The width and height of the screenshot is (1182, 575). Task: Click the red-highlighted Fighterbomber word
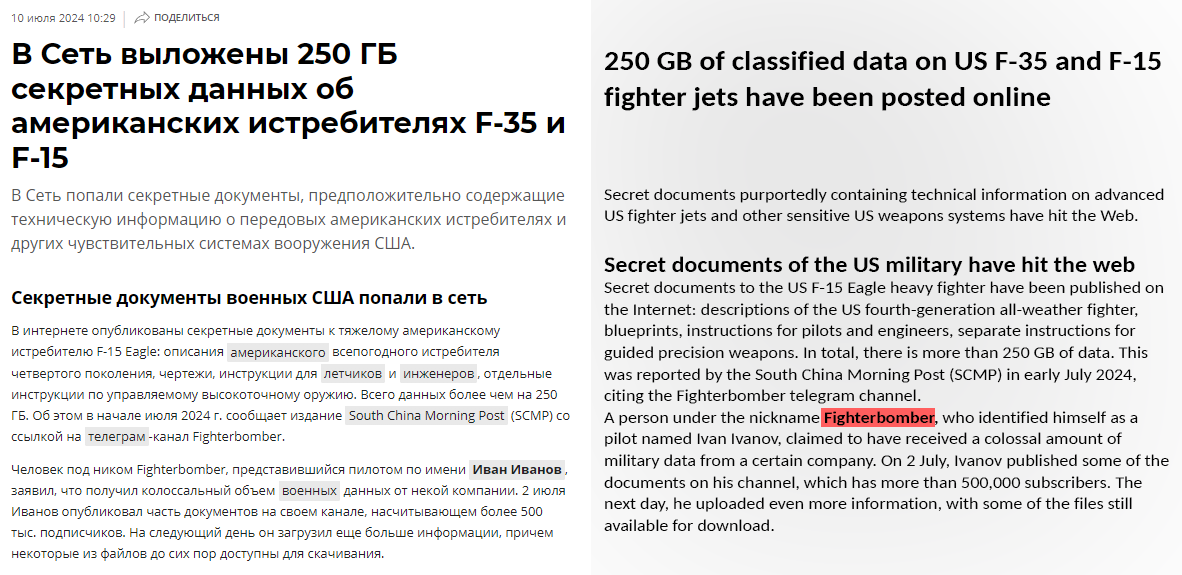(878, 417)
